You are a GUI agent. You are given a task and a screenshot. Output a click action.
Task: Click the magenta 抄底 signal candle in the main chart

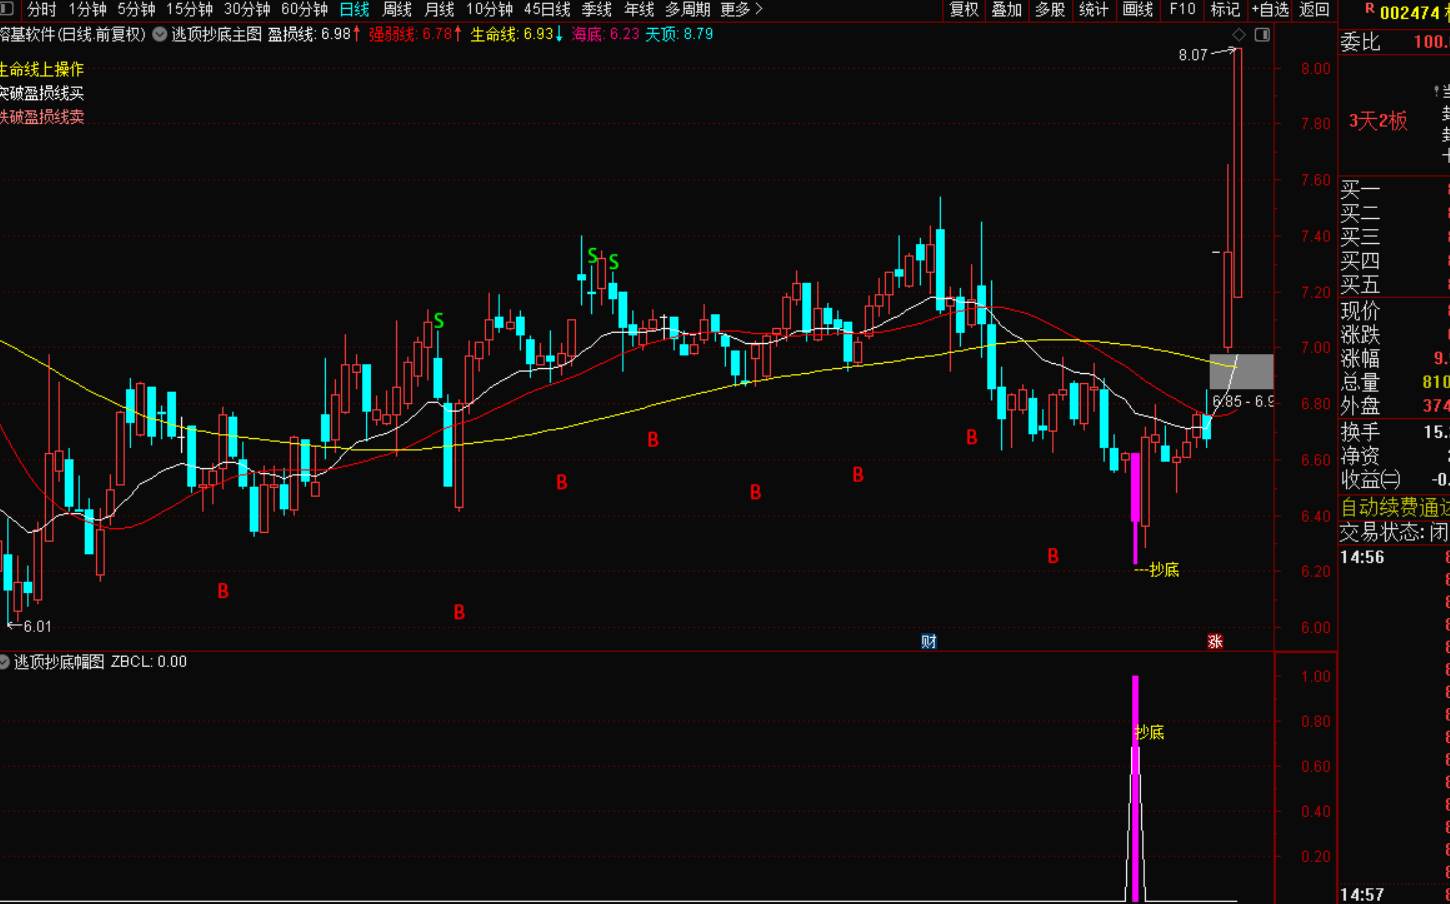pyautogui.click(x=1136, y=505)
